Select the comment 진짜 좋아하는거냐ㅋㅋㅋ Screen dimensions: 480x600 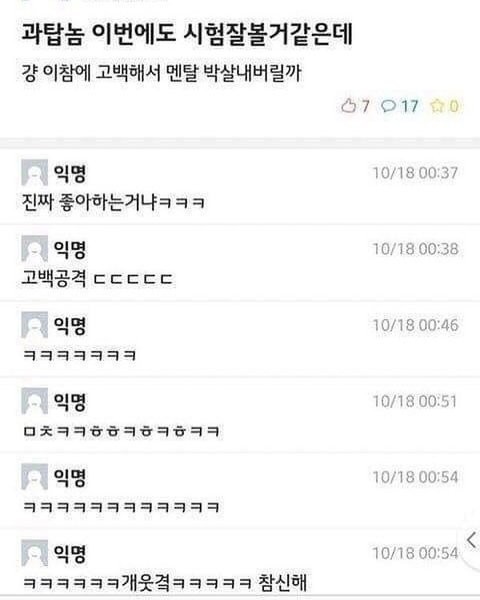click(113, 202)
